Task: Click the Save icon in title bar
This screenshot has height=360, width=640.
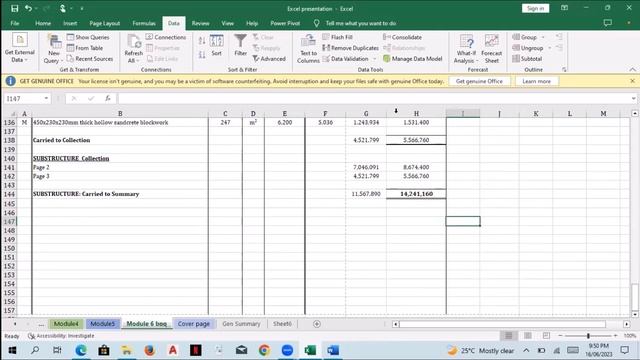Action: tap(15, 9)
